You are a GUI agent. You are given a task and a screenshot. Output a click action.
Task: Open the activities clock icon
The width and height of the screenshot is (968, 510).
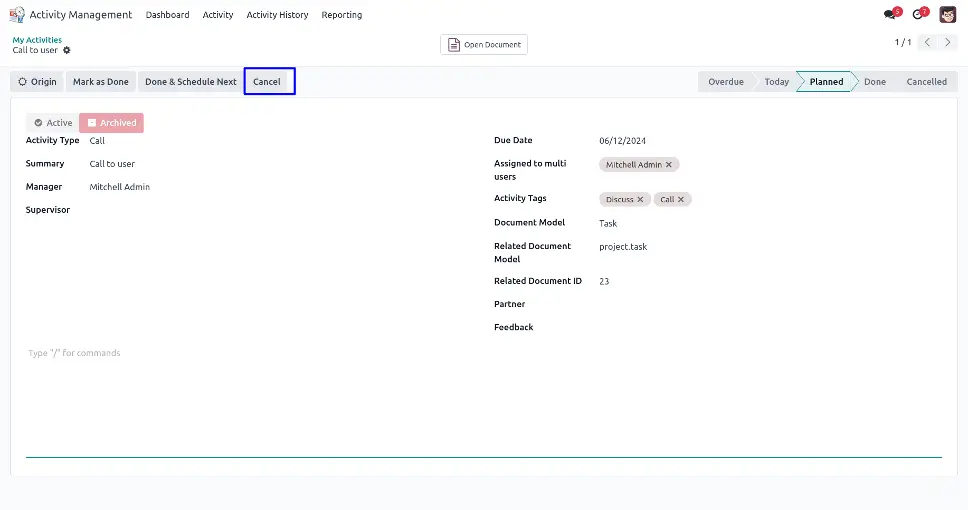click(x=918, y=15)
